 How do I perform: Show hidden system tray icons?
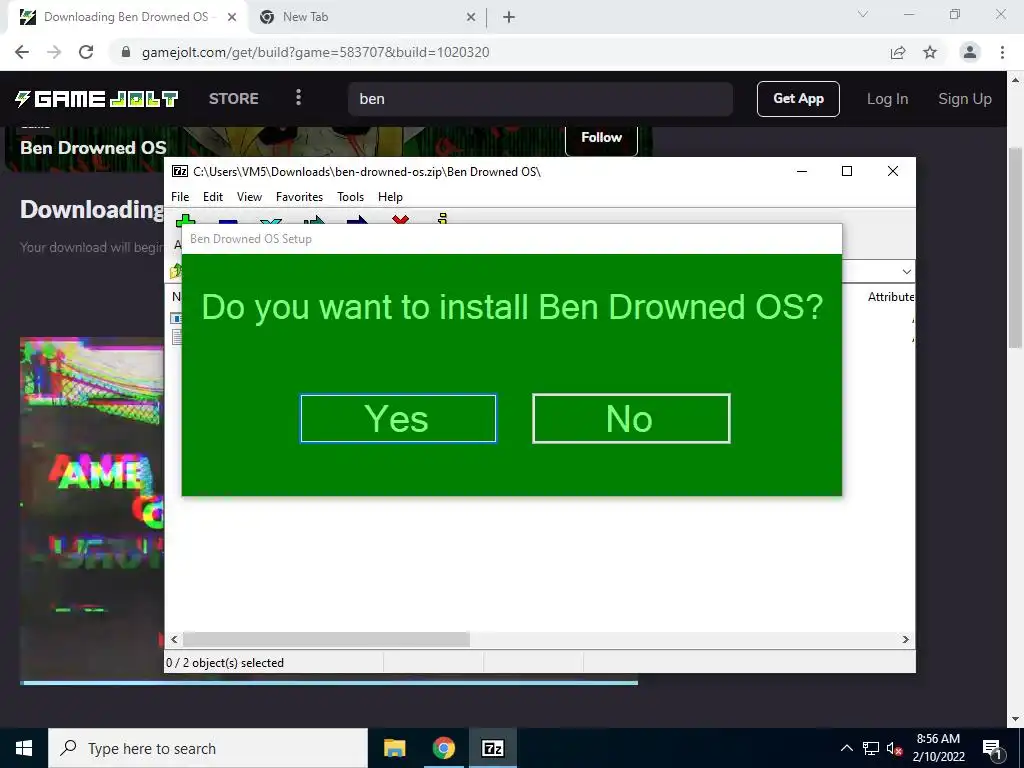[x=846, y=748]
